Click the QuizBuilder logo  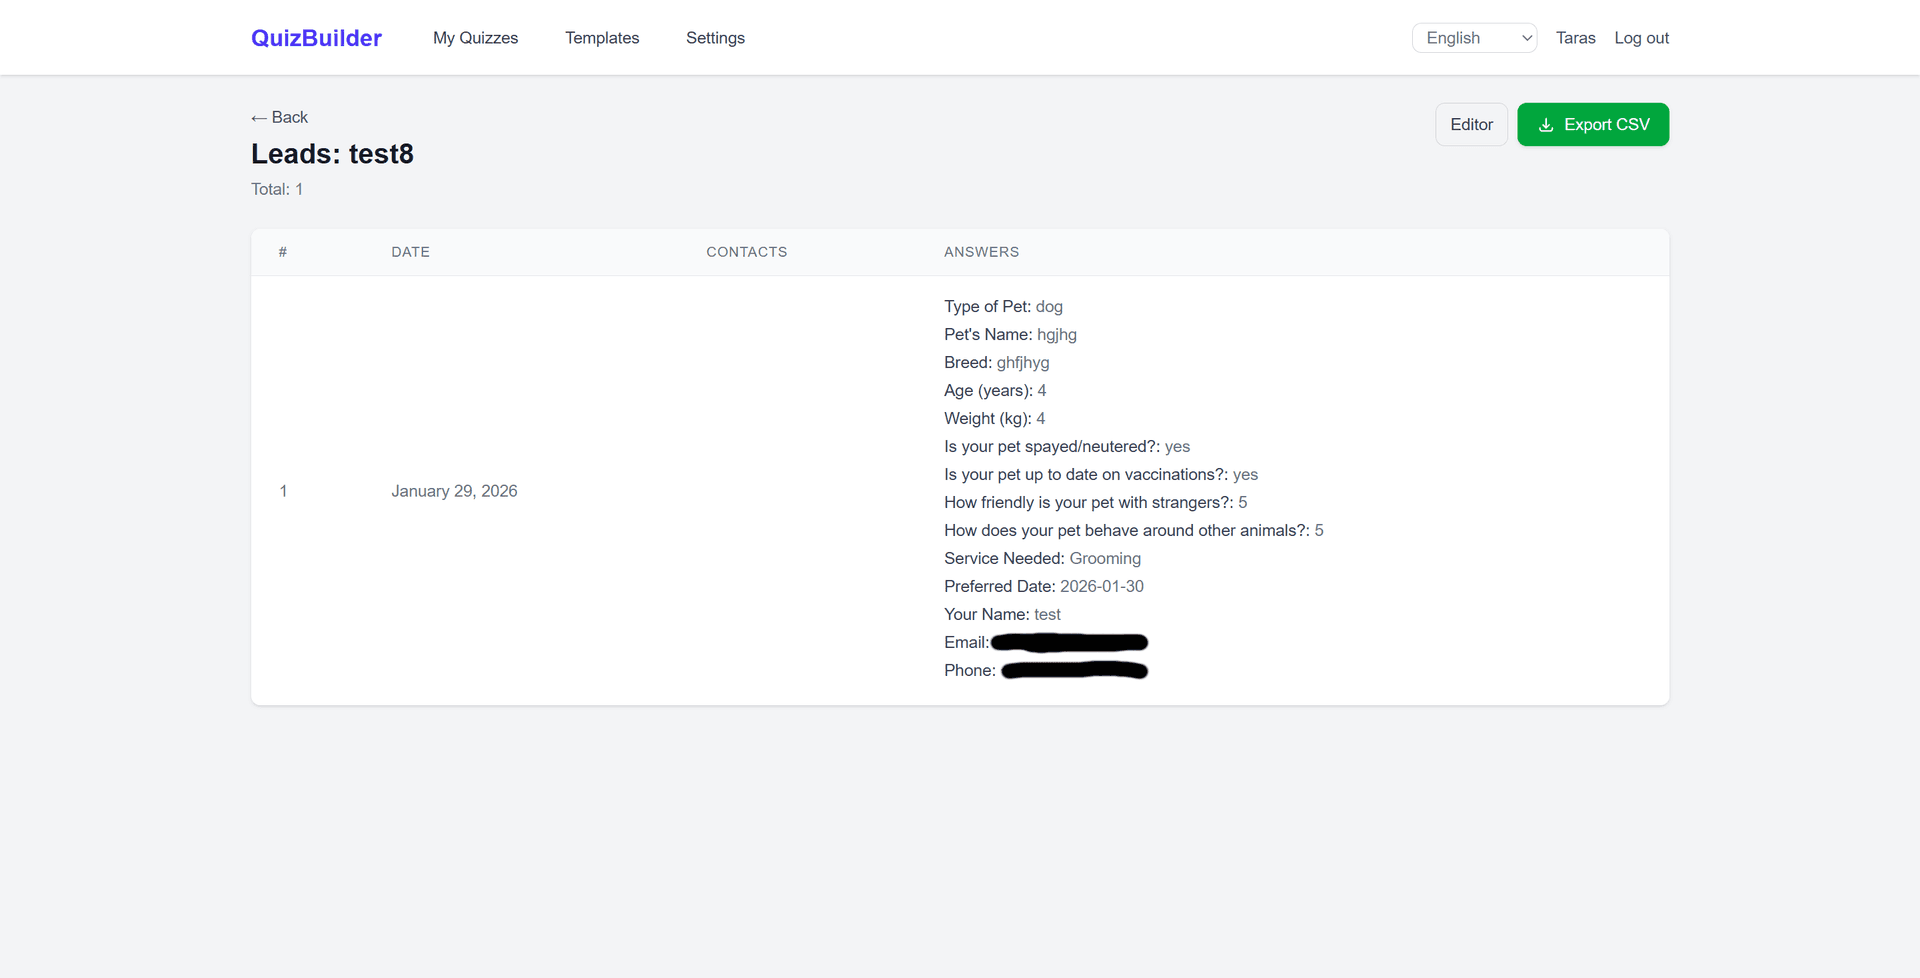click(x=316, y=37)
